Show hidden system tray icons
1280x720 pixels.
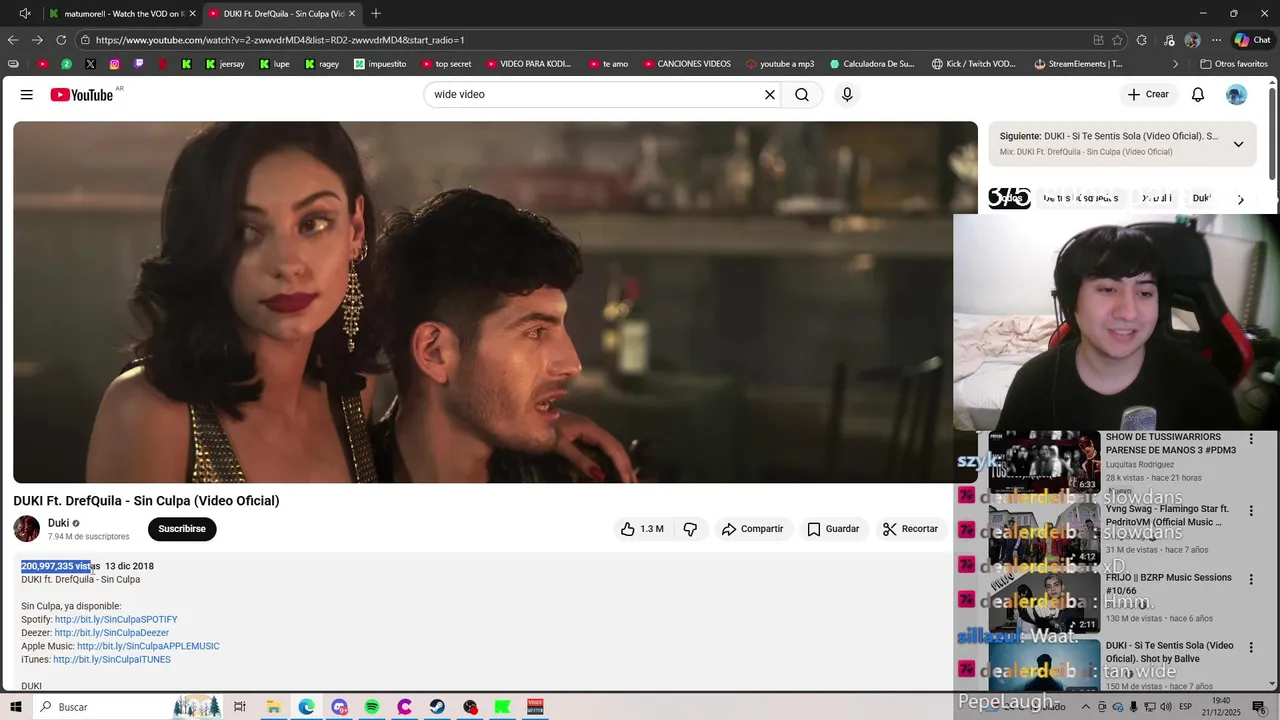[x=1086, y=707]
